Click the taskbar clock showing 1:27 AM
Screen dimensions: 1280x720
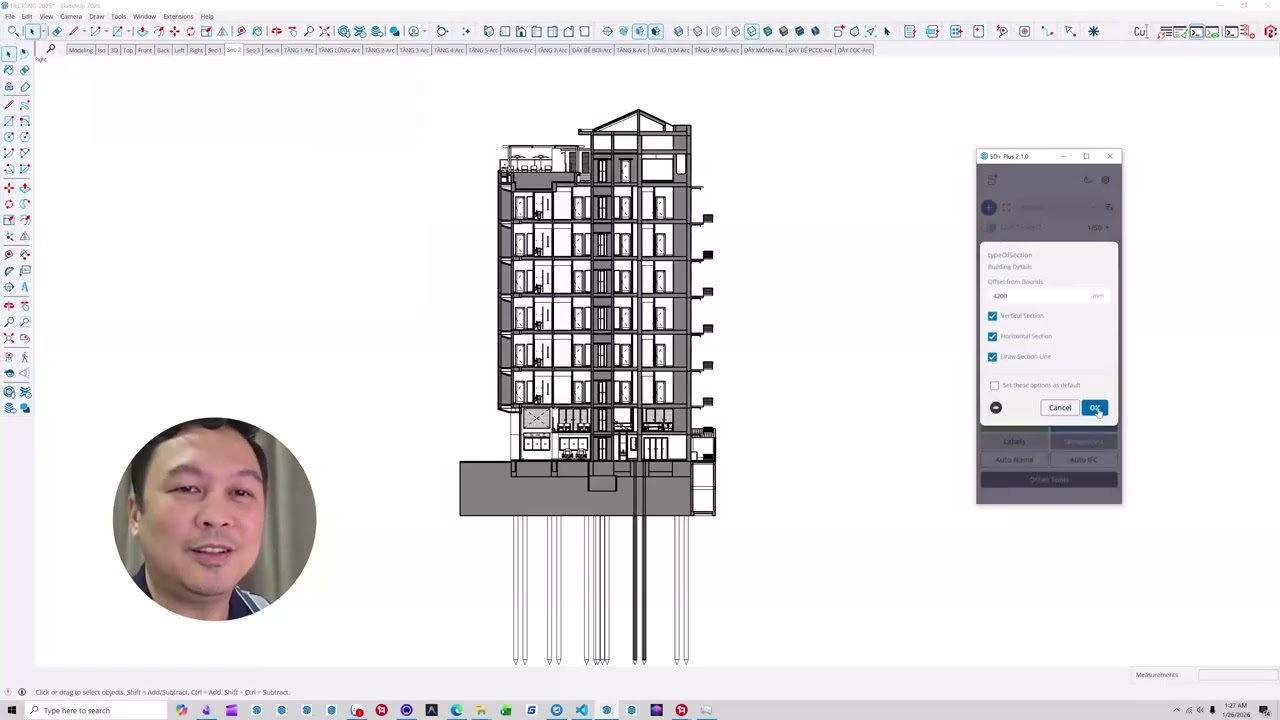(1236, 710)
